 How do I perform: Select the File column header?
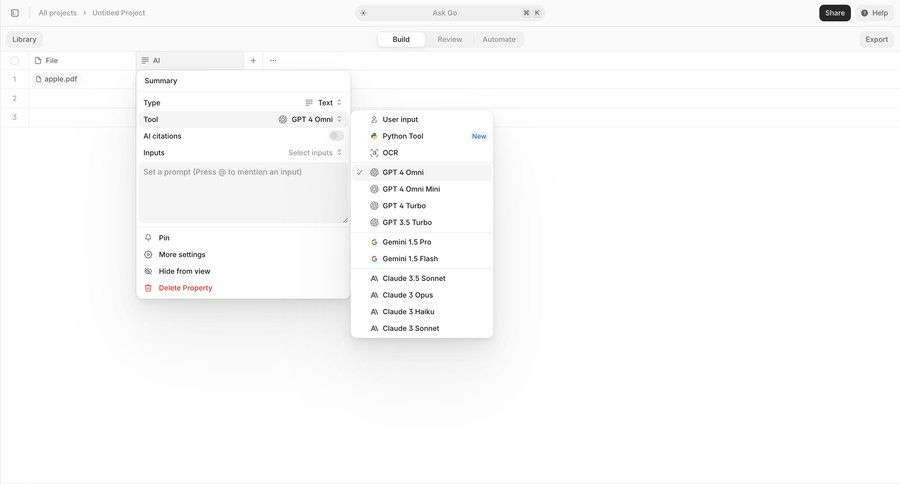(82, 60)
